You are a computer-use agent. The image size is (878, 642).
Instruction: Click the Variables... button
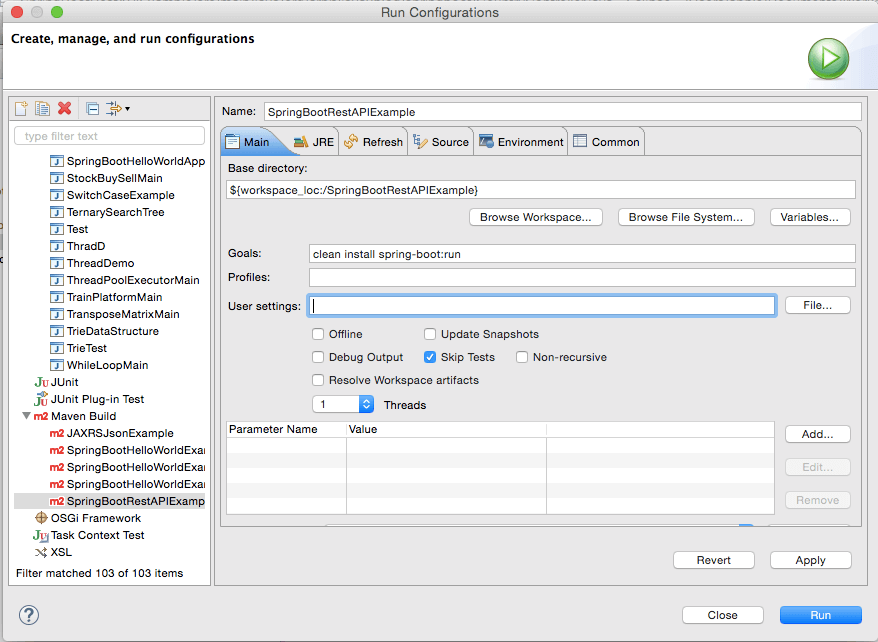click(x=810, y=217)
